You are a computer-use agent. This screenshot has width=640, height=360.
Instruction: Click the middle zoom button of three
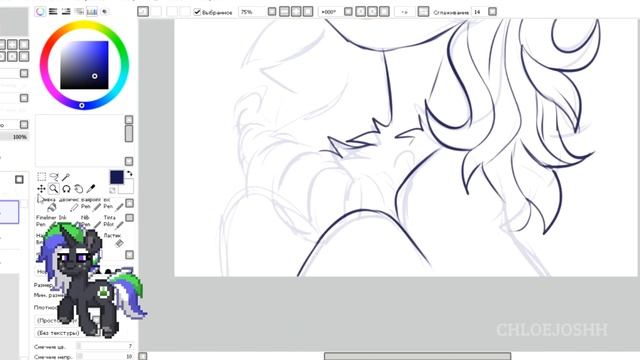(296, 12)
